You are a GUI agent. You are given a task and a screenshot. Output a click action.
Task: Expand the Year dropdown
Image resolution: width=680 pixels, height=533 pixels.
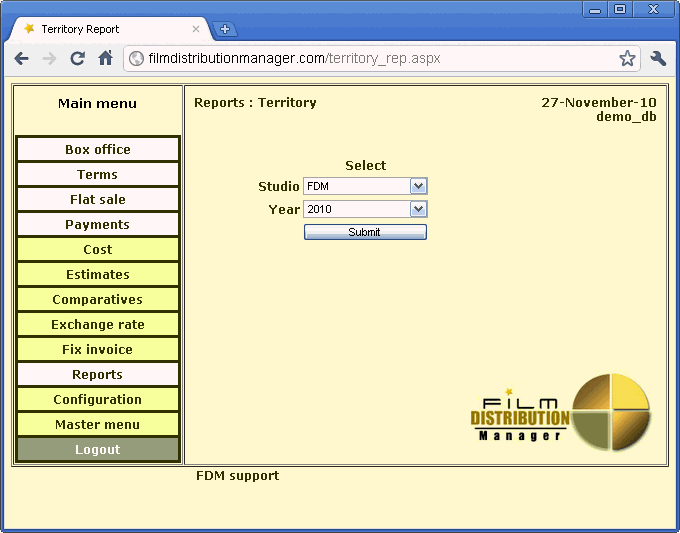point(418,209)
